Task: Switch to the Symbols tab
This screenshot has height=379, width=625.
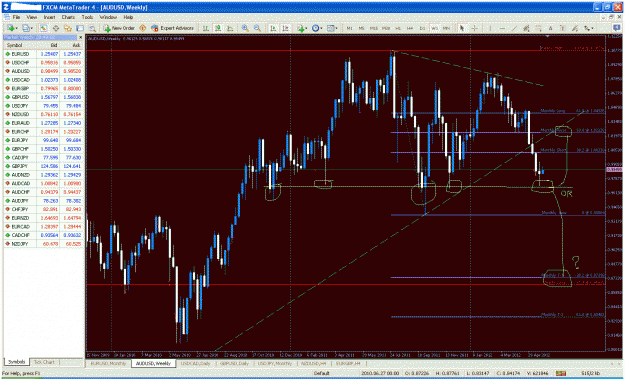Action: tap(17, 362)
